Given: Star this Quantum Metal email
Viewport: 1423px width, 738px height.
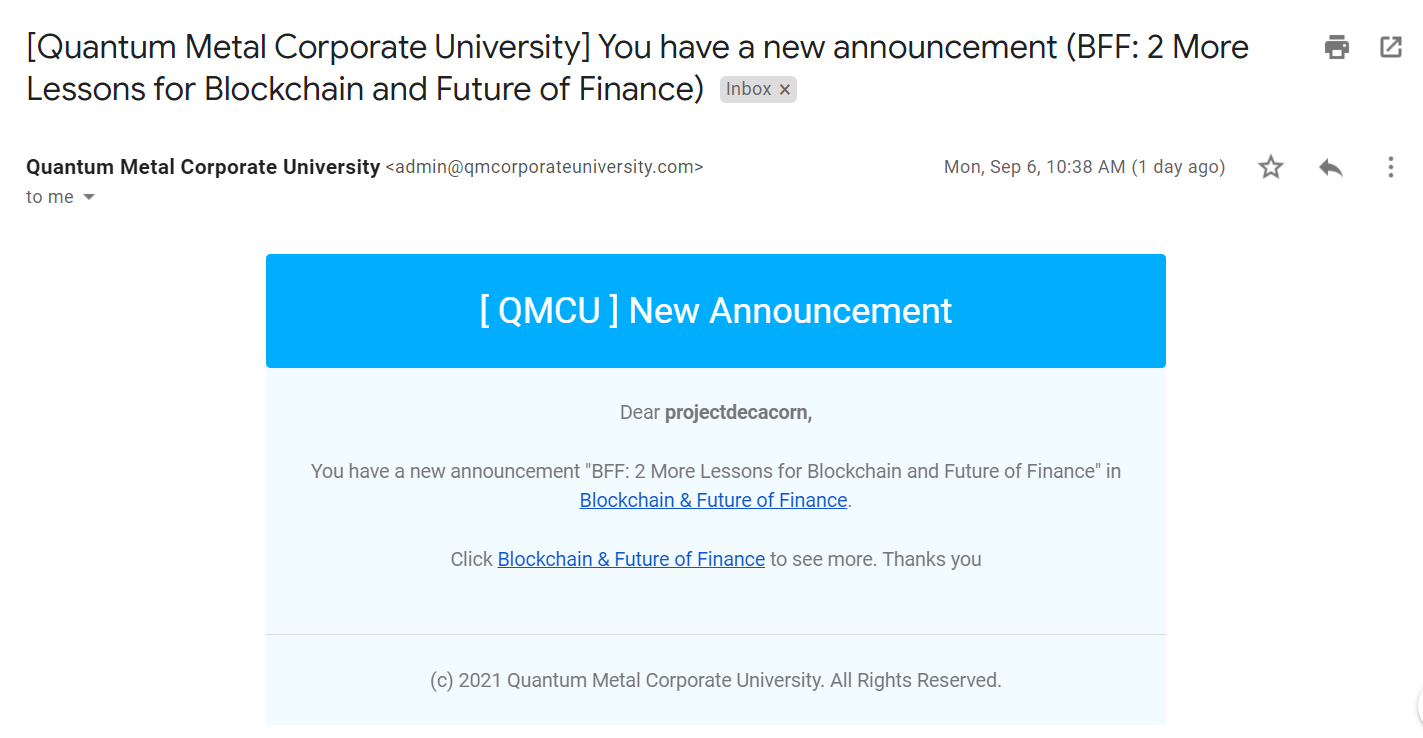Looking at the screenshot, I should click(x=1271, y=167).
